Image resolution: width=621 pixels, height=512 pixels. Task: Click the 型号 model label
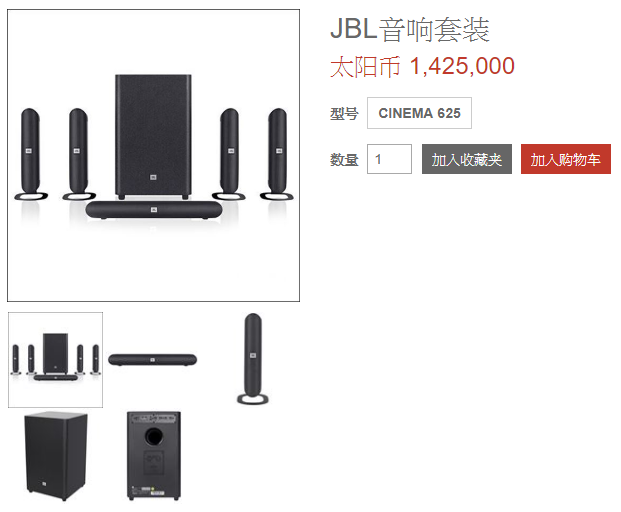click(344, 114)
